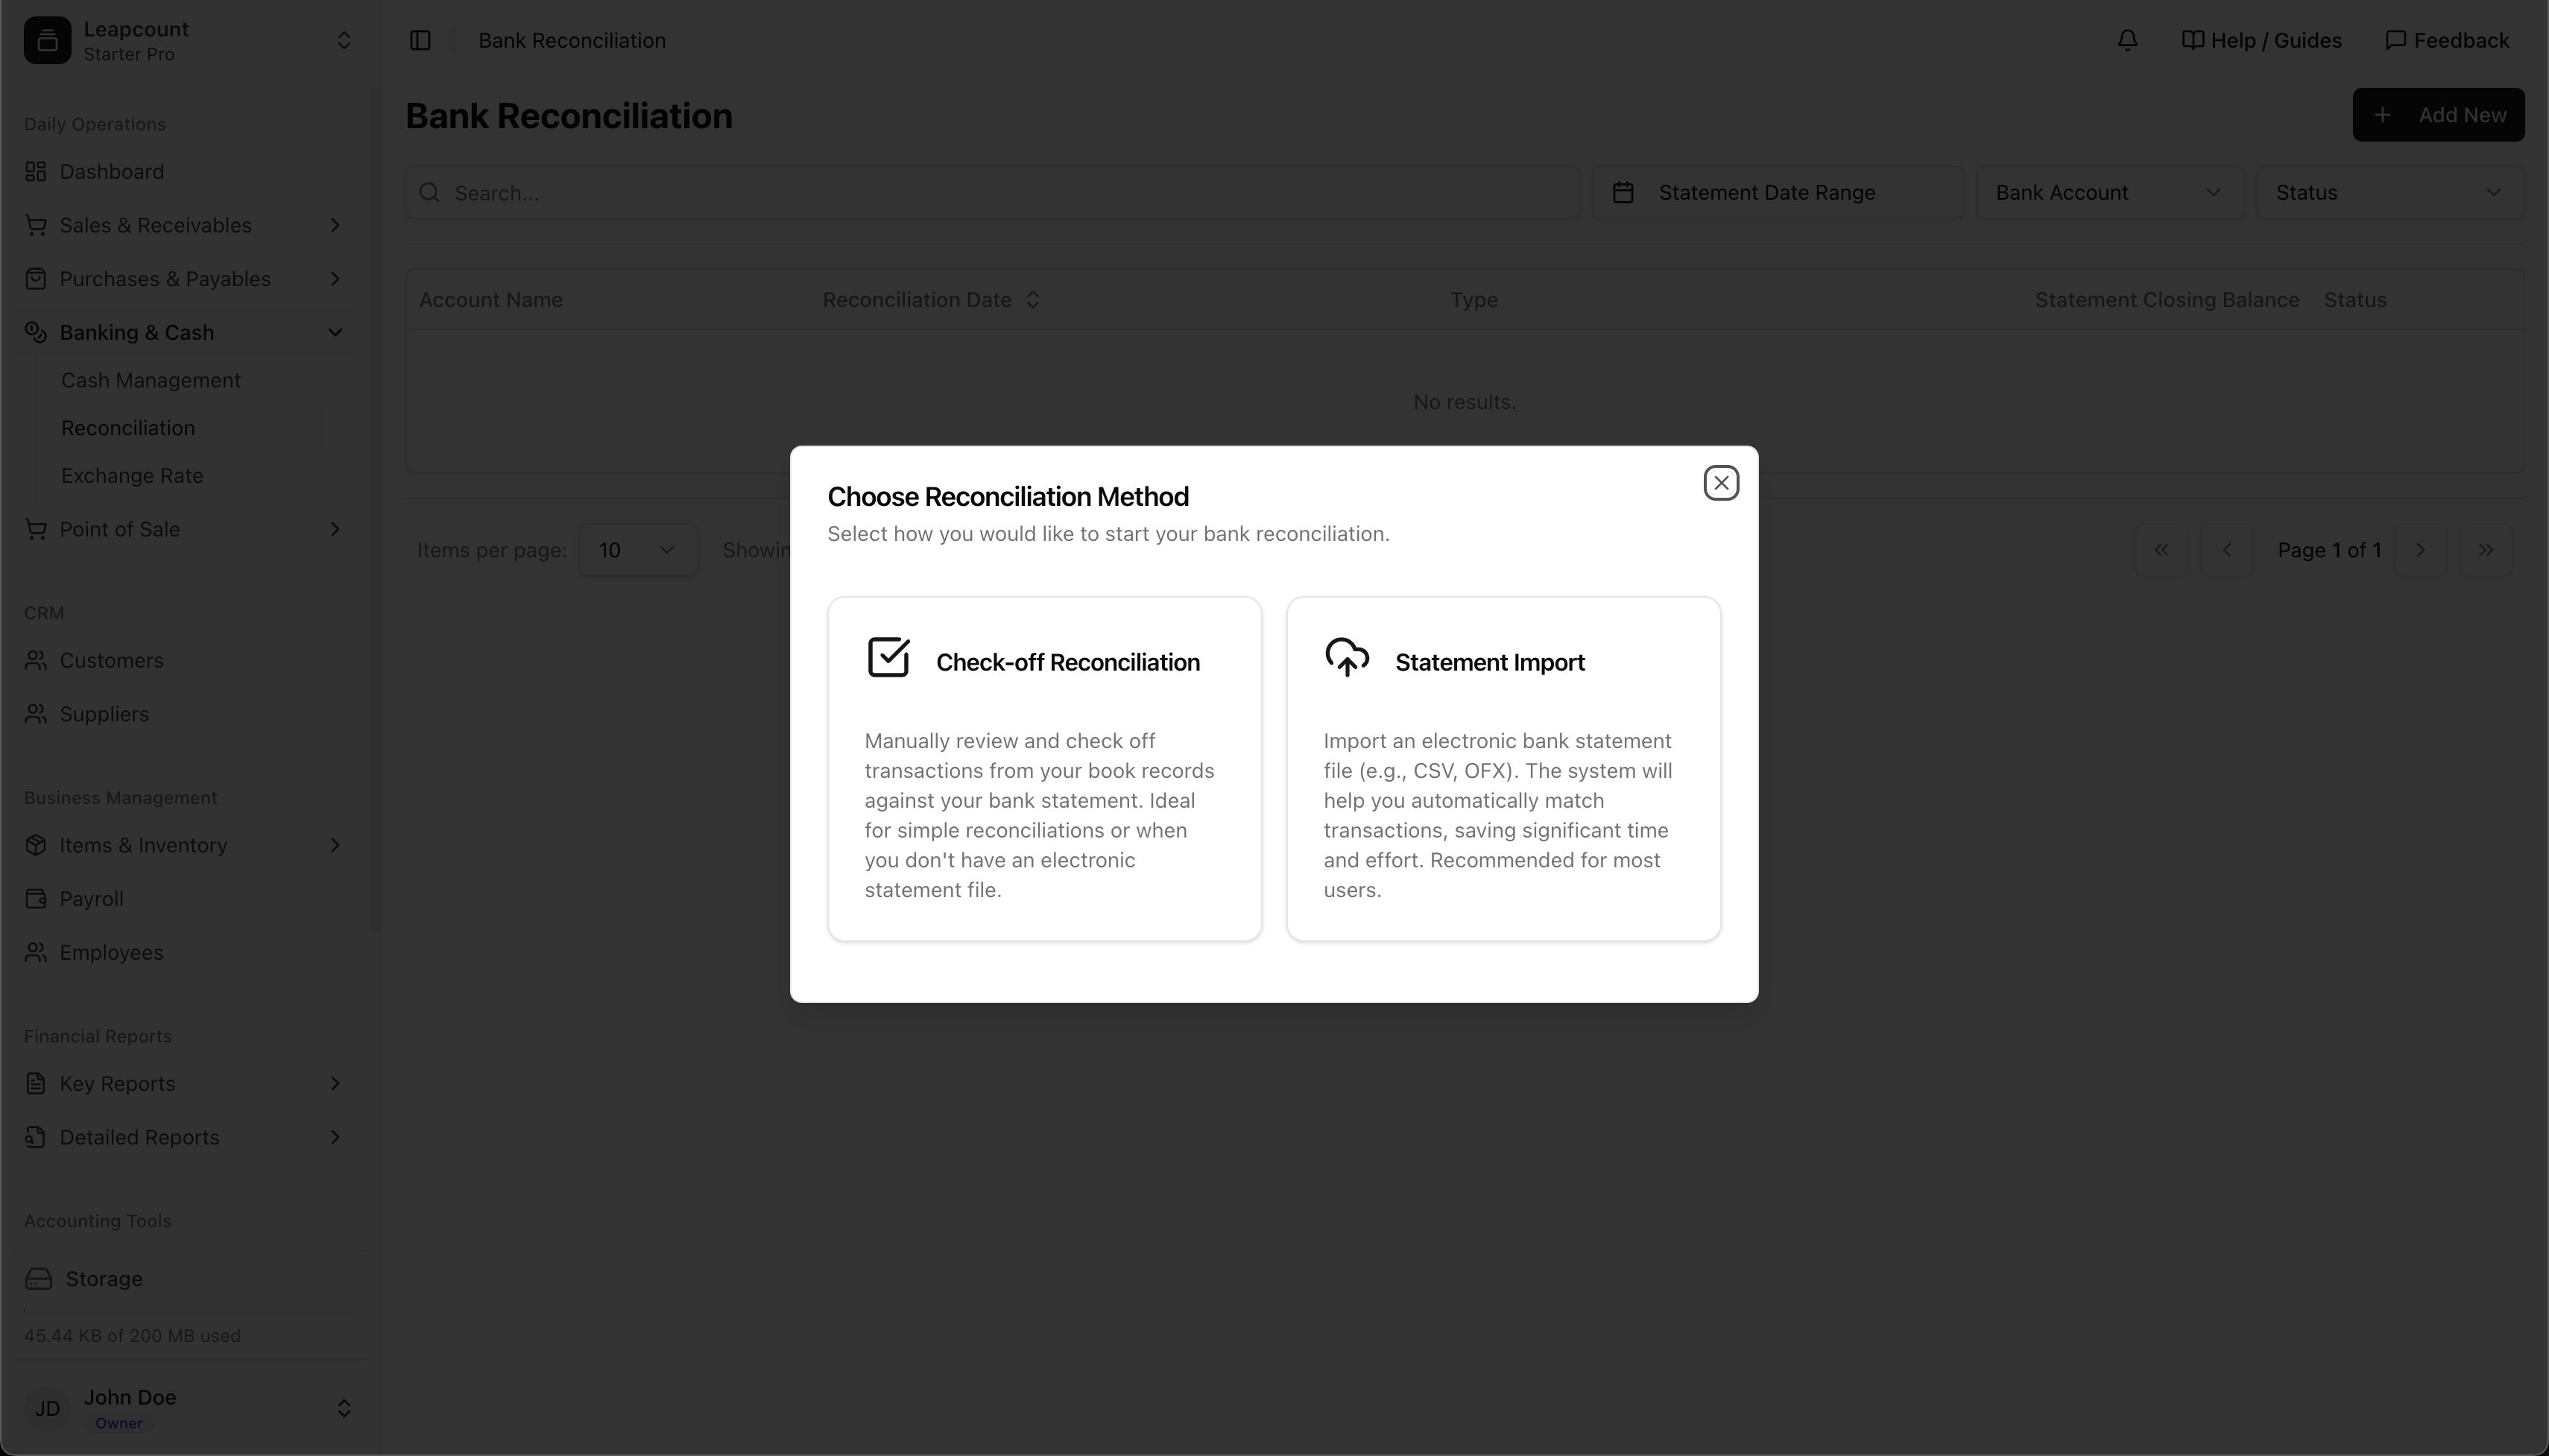Viewport: 2549px width, 1456px height.
Task: Click the JD avatar
Action: click(x=47, y=1408)
